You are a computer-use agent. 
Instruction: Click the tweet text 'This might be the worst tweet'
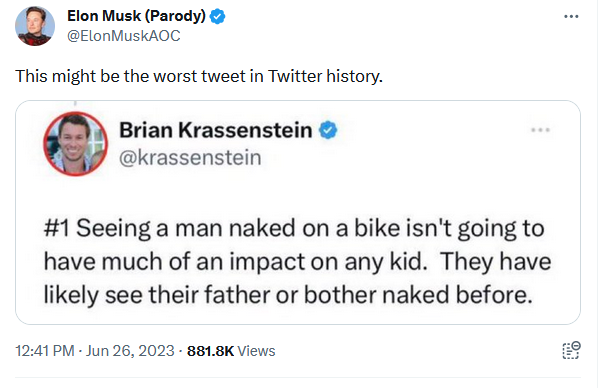tap(131, 76)
